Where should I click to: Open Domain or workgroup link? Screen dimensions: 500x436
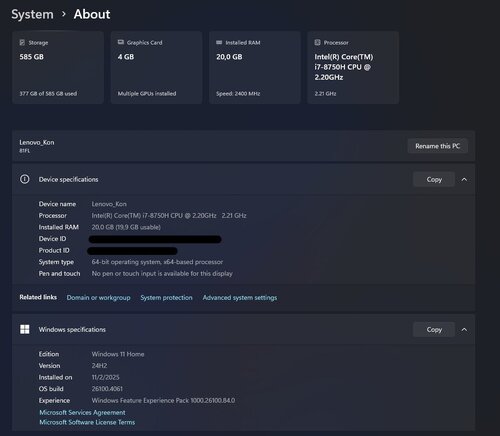[x=98, y=298]
